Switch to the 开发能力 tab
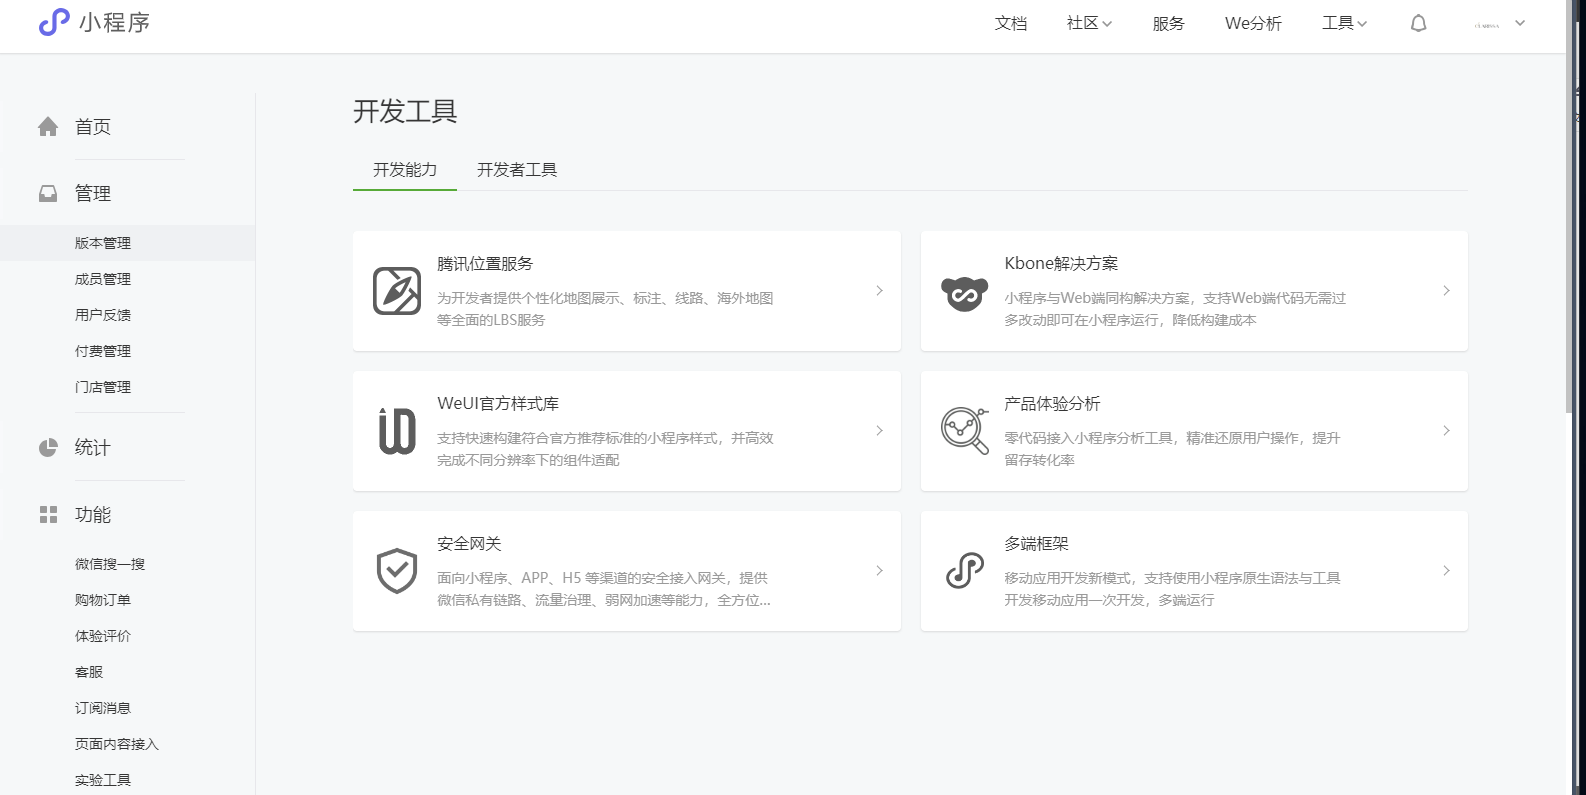 click(x=405, y=170)
